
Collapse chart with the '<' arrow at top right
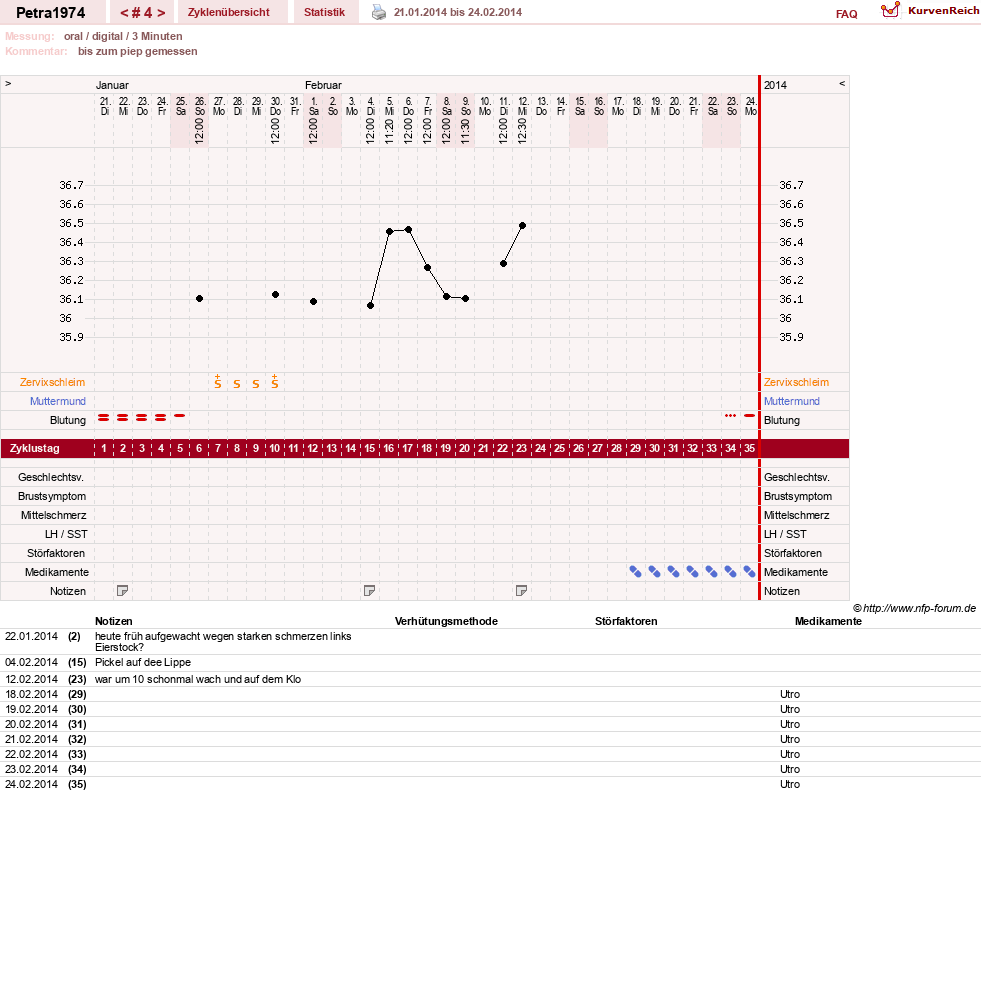tap(842, 84)
